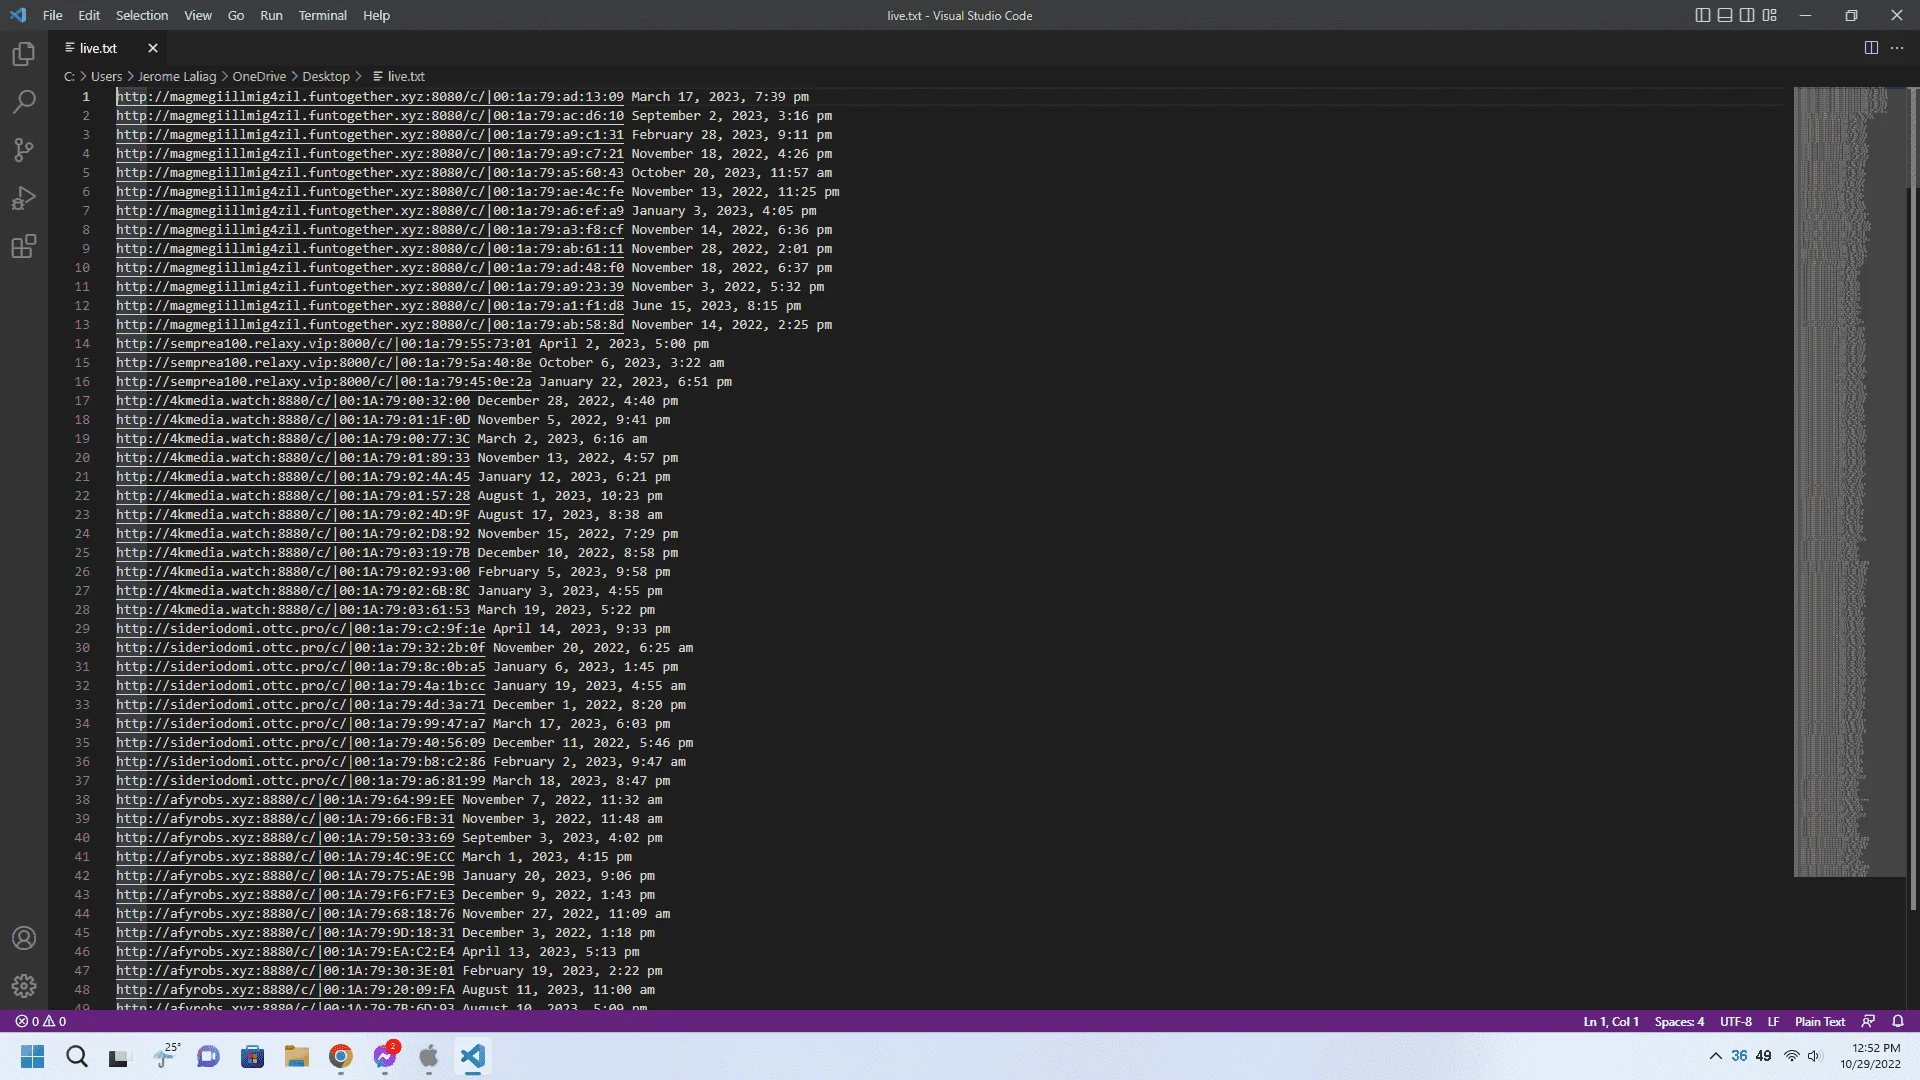
Task: Open the Run and Debug view
Action: (24, 198)
